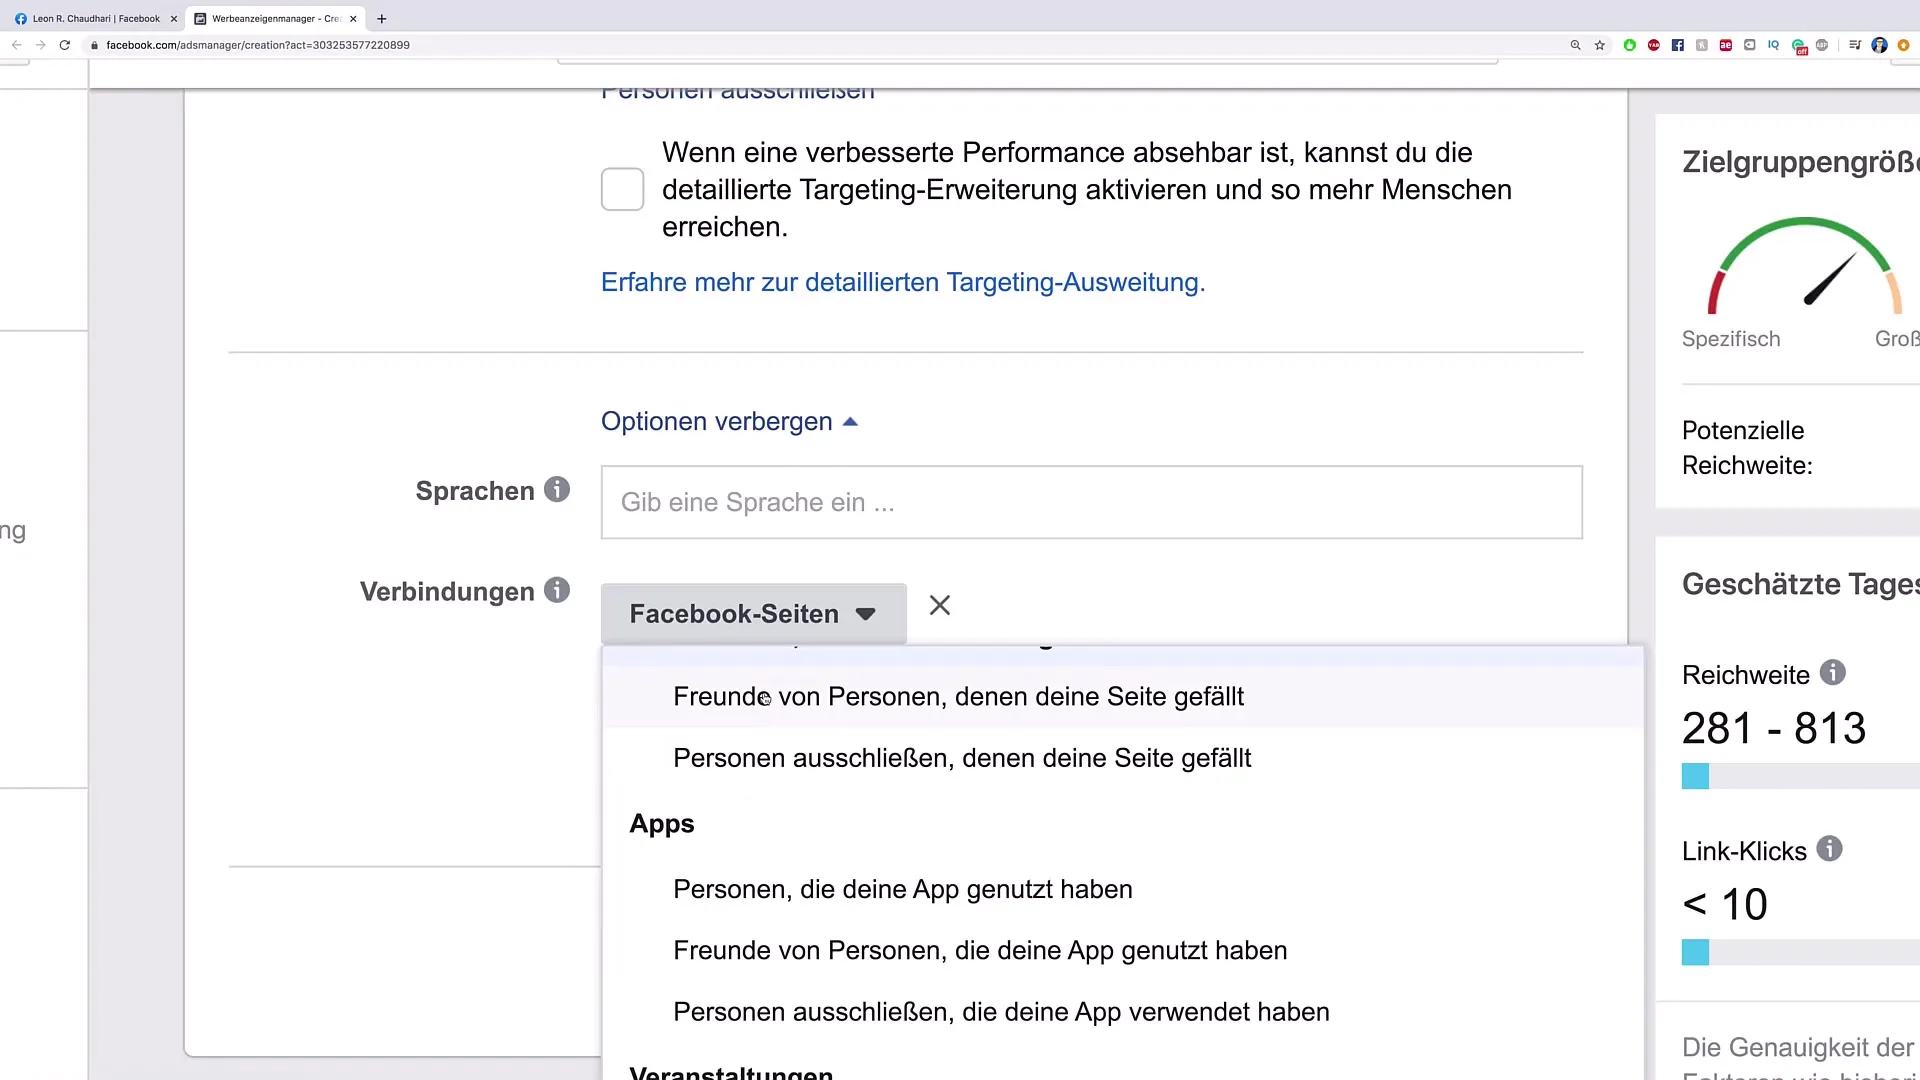This screenshot has width=1920, height=1080.
Task: Click the orange update arrow icon
Action: [x=1904, y=45]
